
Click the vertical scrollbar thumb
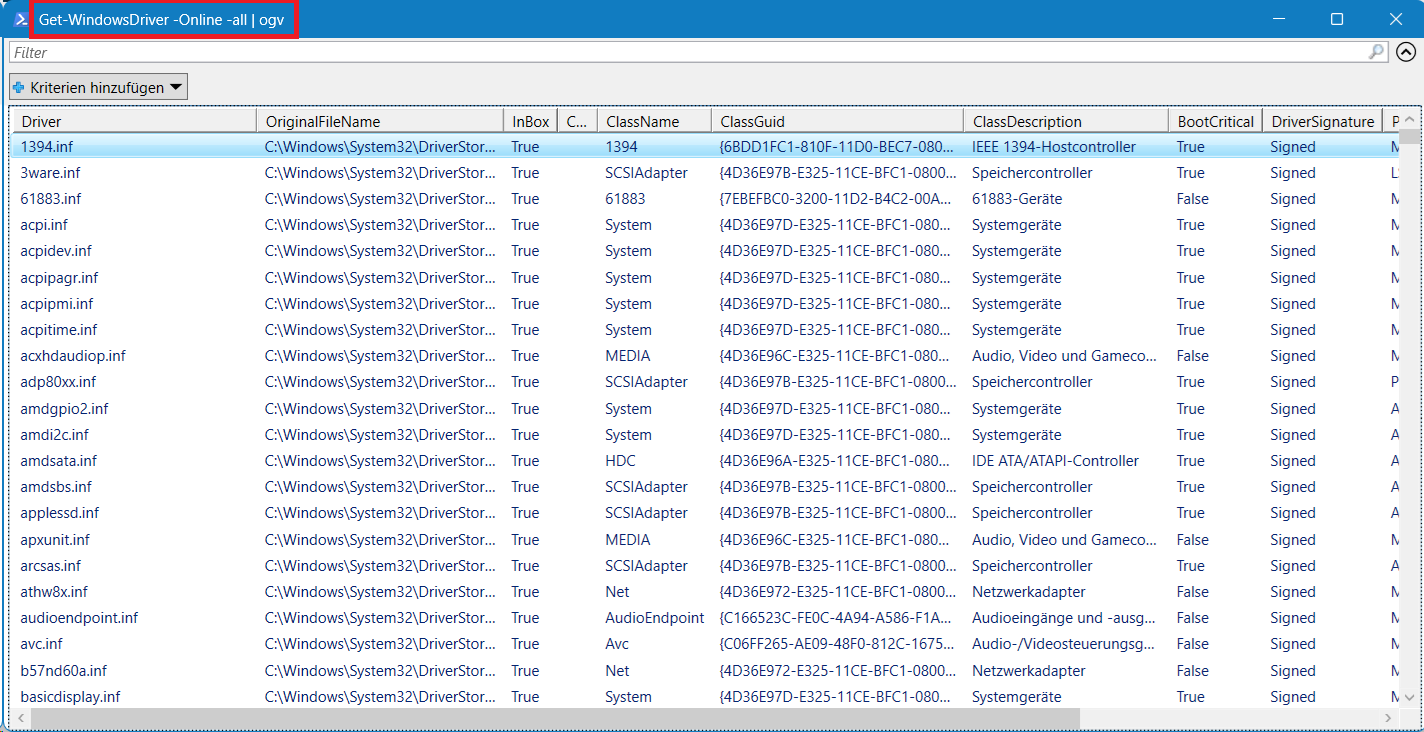[1409, 136]
